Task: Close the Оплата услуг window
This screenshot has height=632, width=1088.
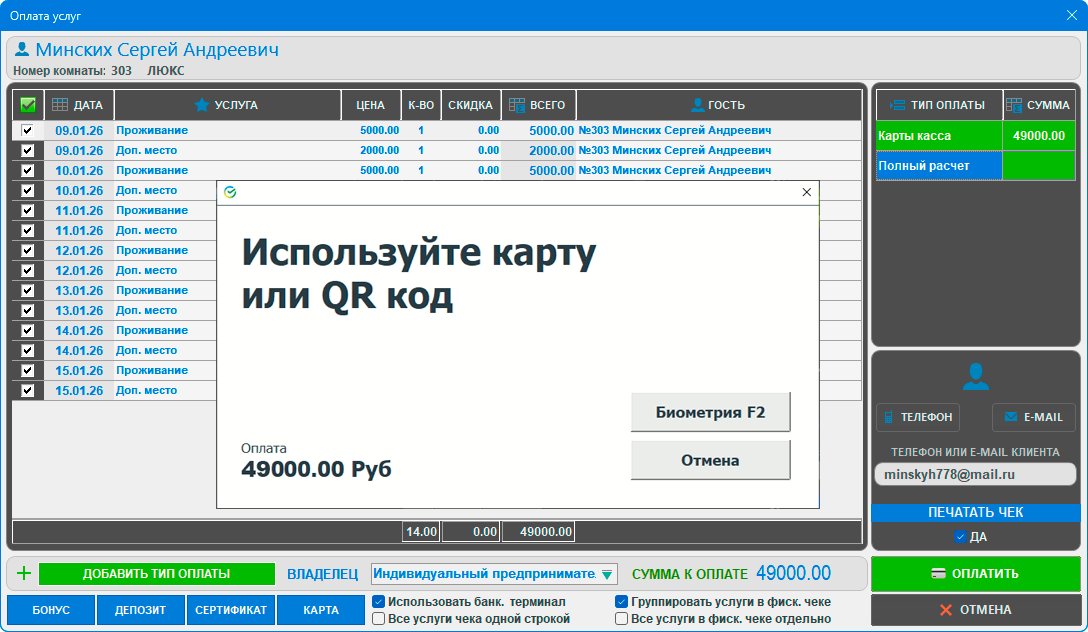Action: (x=1071, y=15)
